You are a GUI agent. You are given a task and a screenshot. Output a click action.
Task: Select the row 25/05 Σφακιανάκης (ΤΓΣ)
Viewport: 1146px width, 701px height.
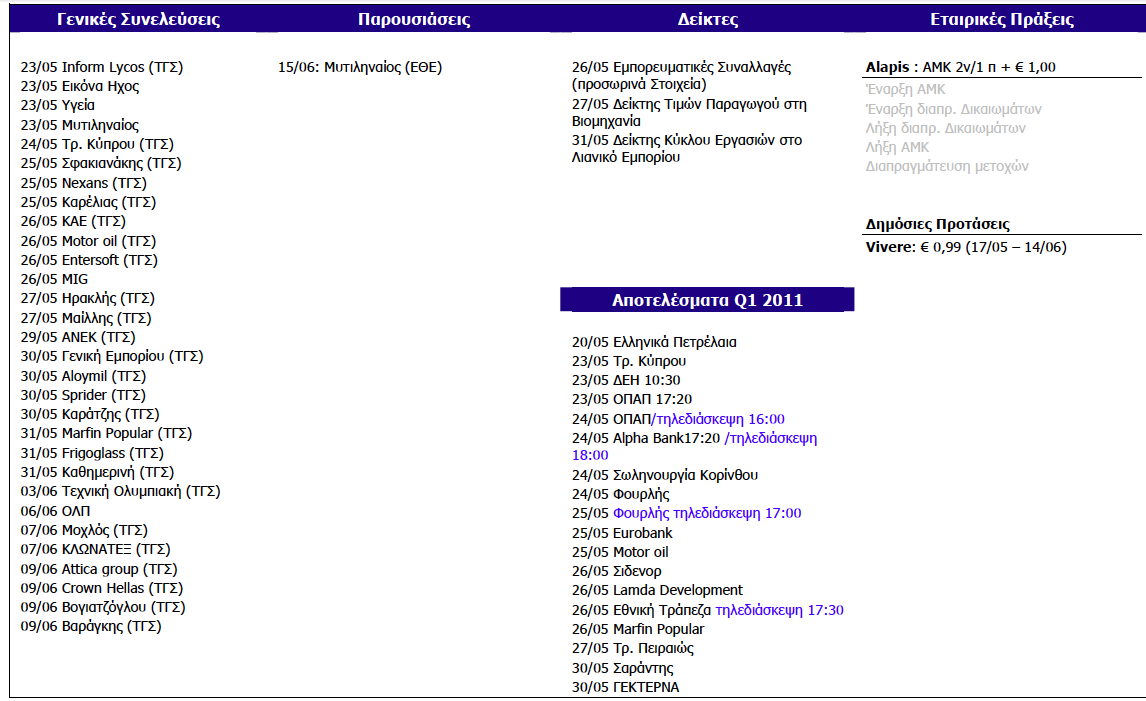(101, 163)
